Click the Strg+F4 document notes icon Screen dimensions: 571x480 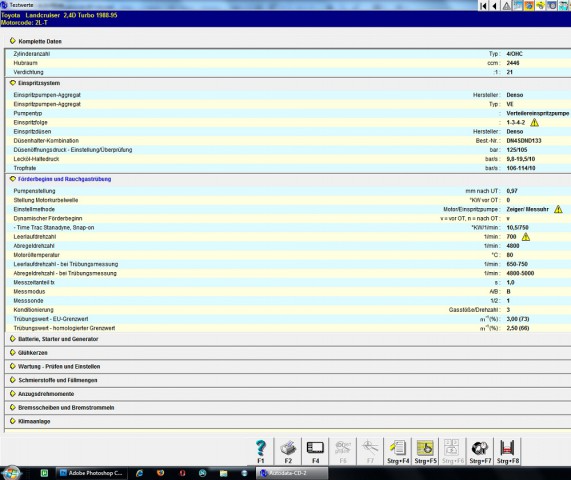398,452
